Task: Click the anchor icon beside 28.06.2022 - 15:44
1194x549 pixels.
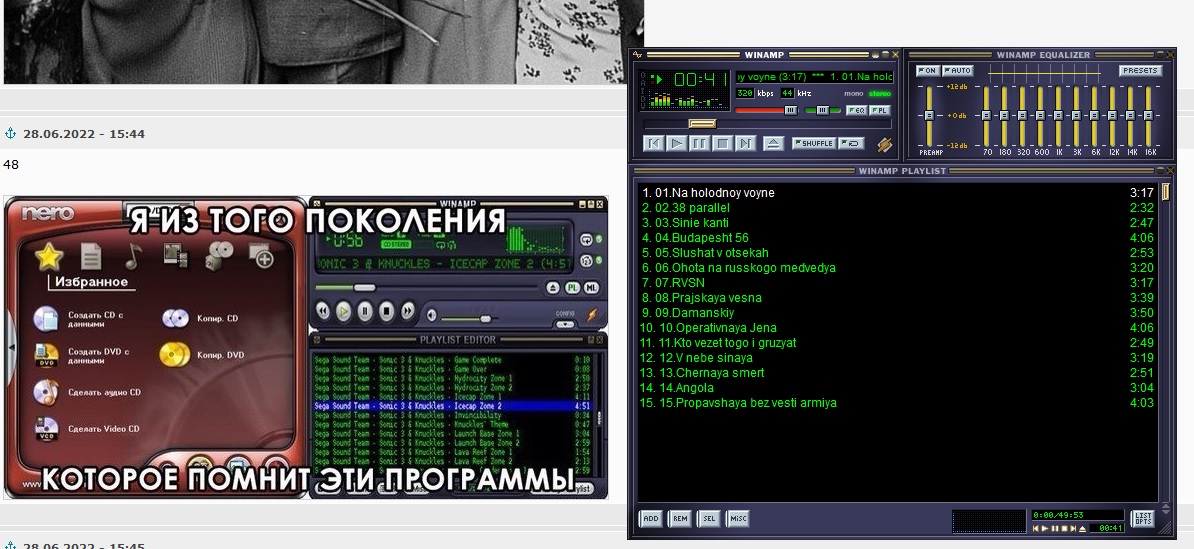Action: coord(11,133)
